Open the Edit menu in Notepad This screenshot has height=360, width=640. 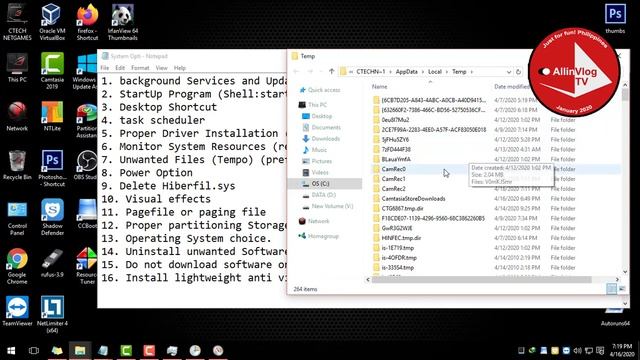pos(120,68)
